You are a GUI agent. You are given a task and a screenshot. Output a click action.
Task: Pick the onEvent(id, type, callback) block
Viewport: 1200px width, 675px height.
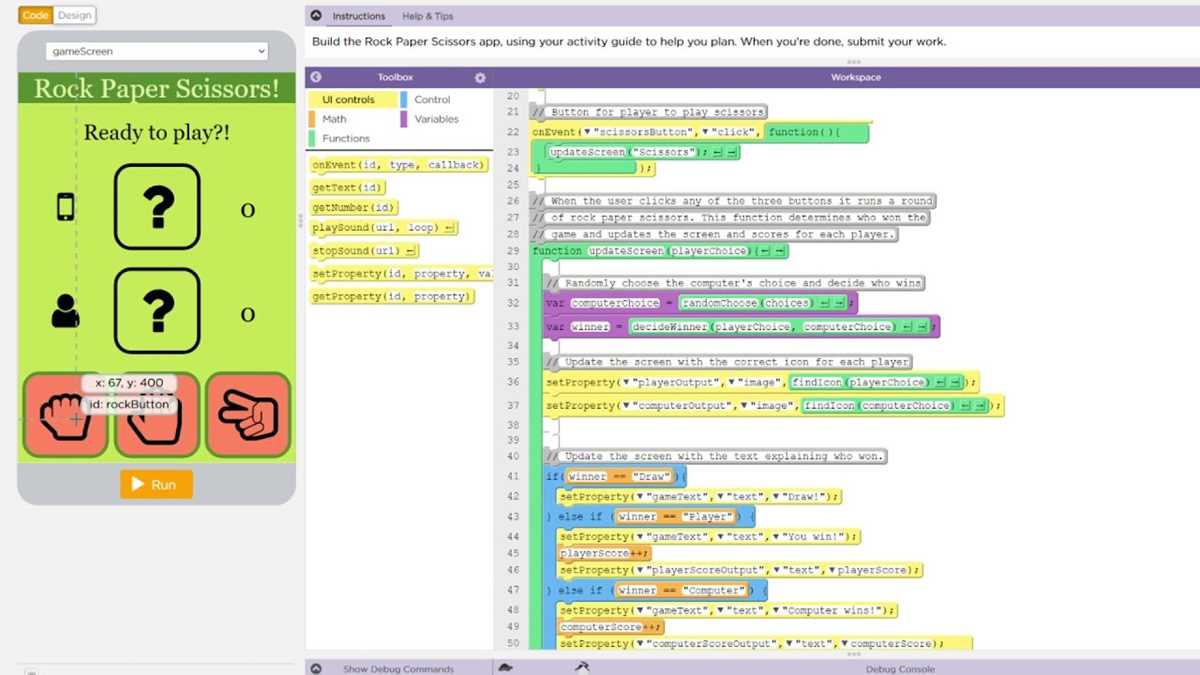pos(399,165)
